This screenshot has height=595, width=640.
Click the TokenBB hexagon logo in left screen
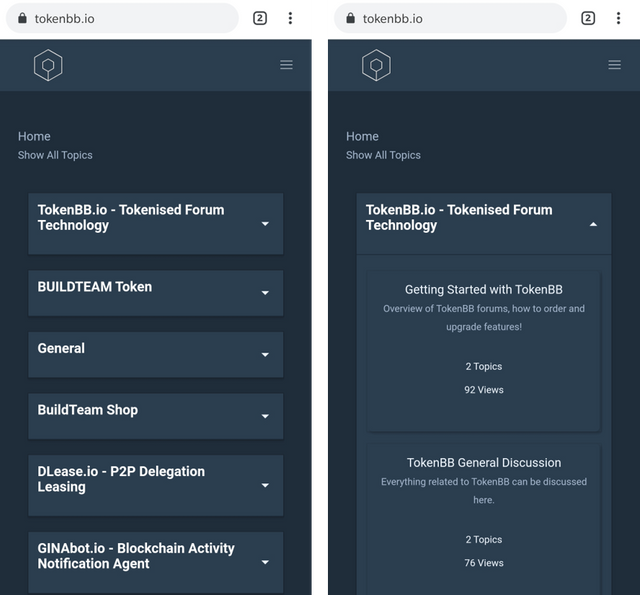point(48,65)
